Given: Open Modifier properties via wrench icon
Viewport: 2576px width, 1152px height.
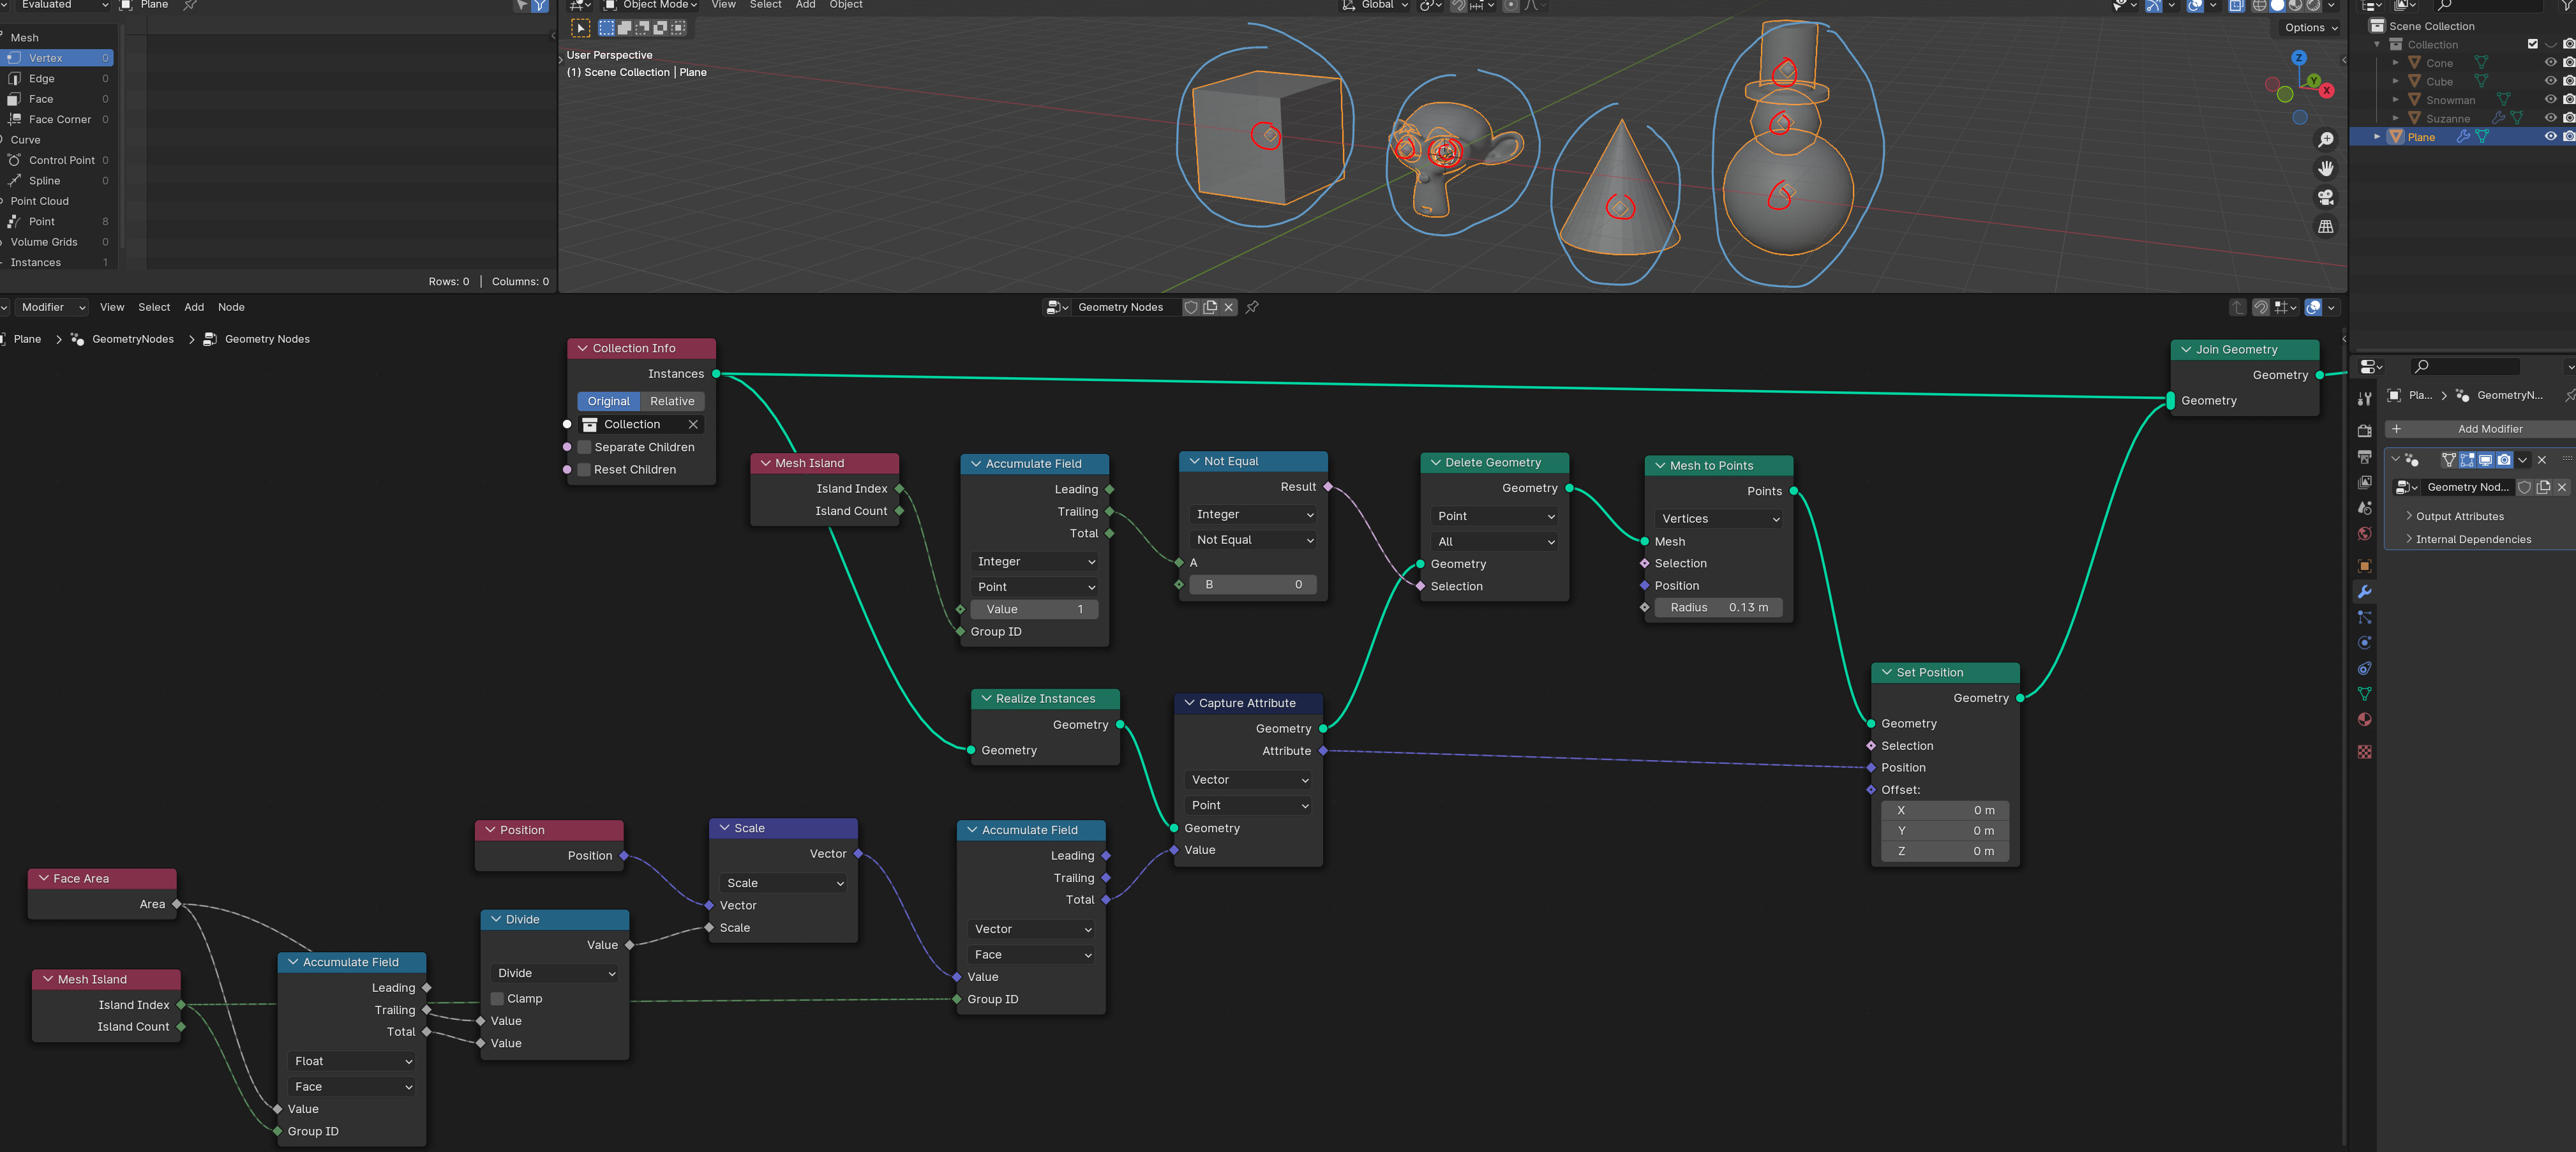Looking at the screenshot, I should (2365, 592).
